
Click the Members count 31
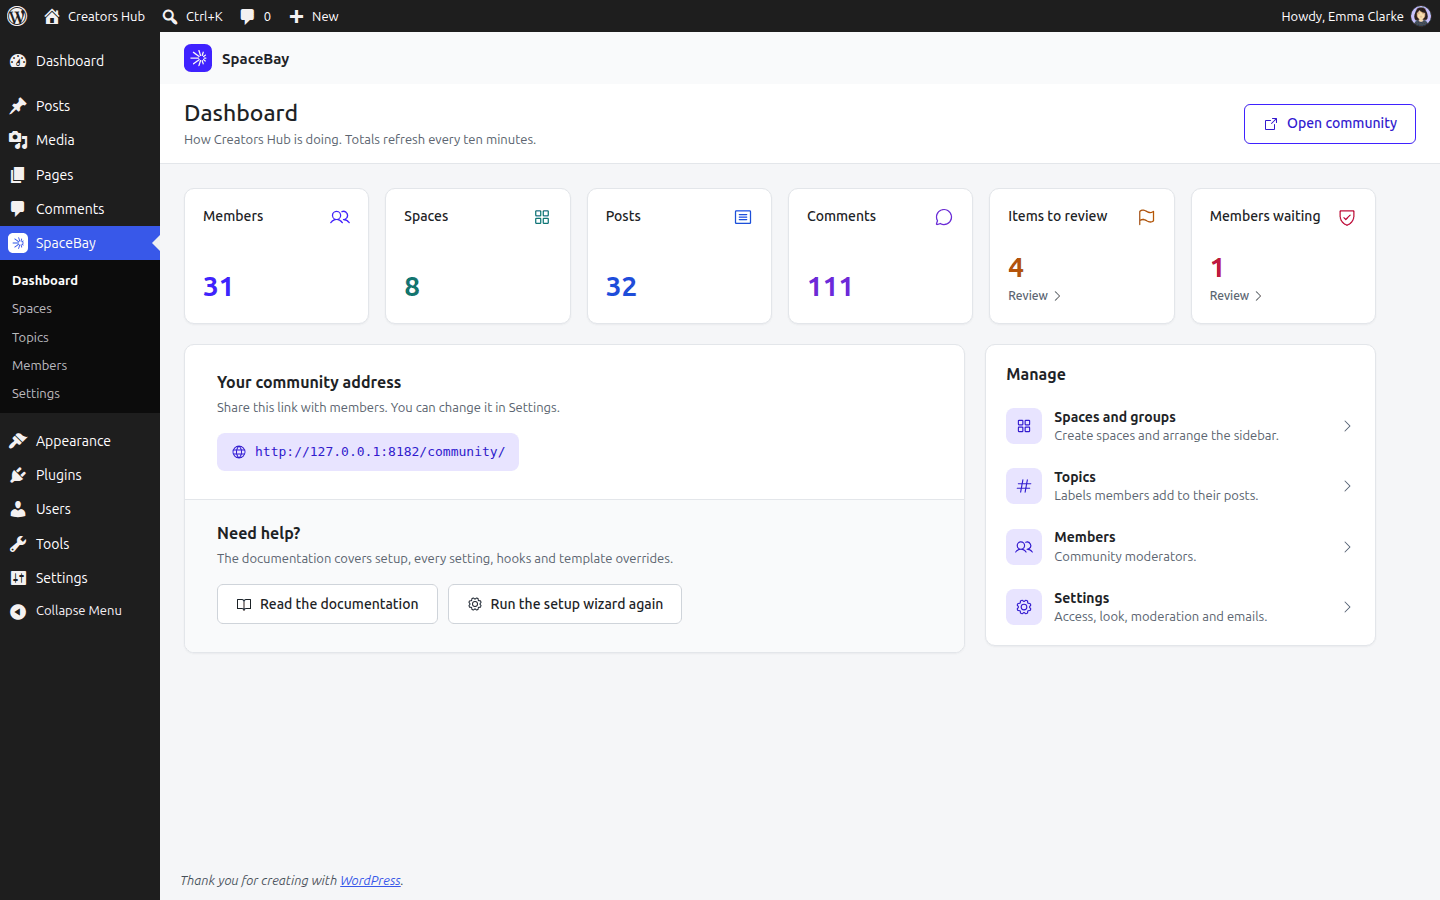218,287
